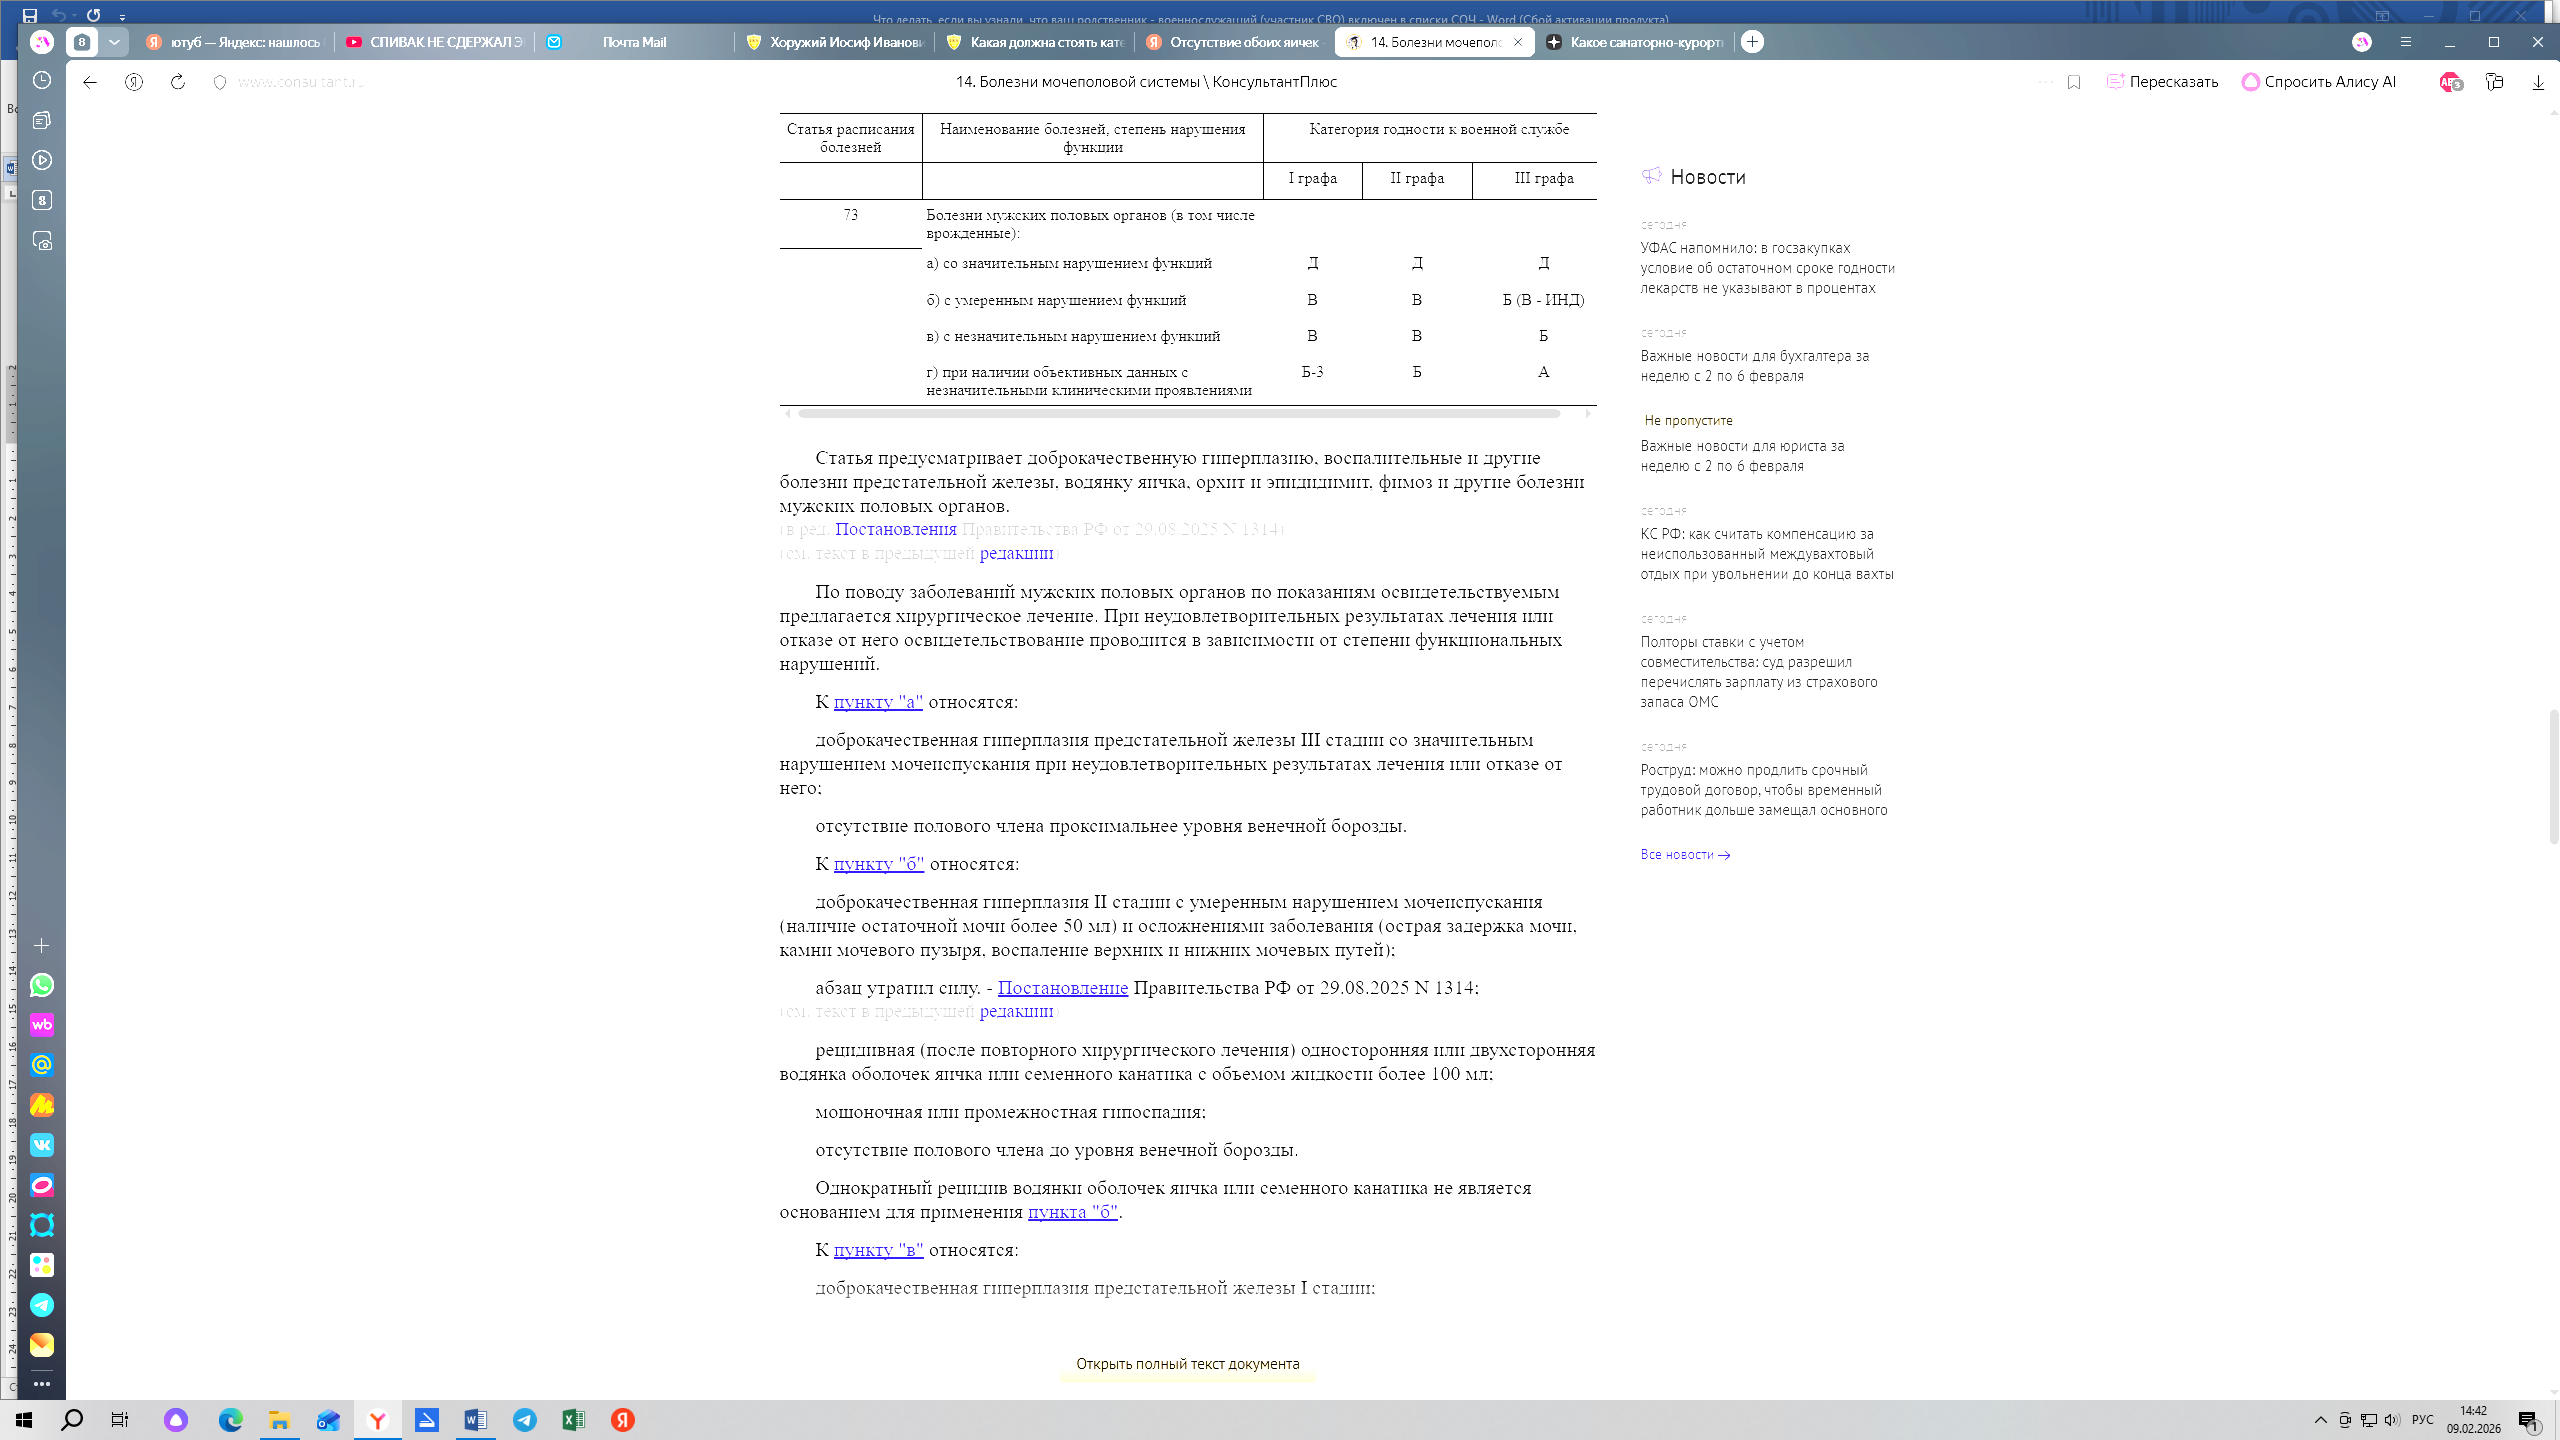This screenshot has height=1440, width=2560.
Task: Open the 'Постановление' link in 'абзац утратил силу'
Action: point(1063,988)
